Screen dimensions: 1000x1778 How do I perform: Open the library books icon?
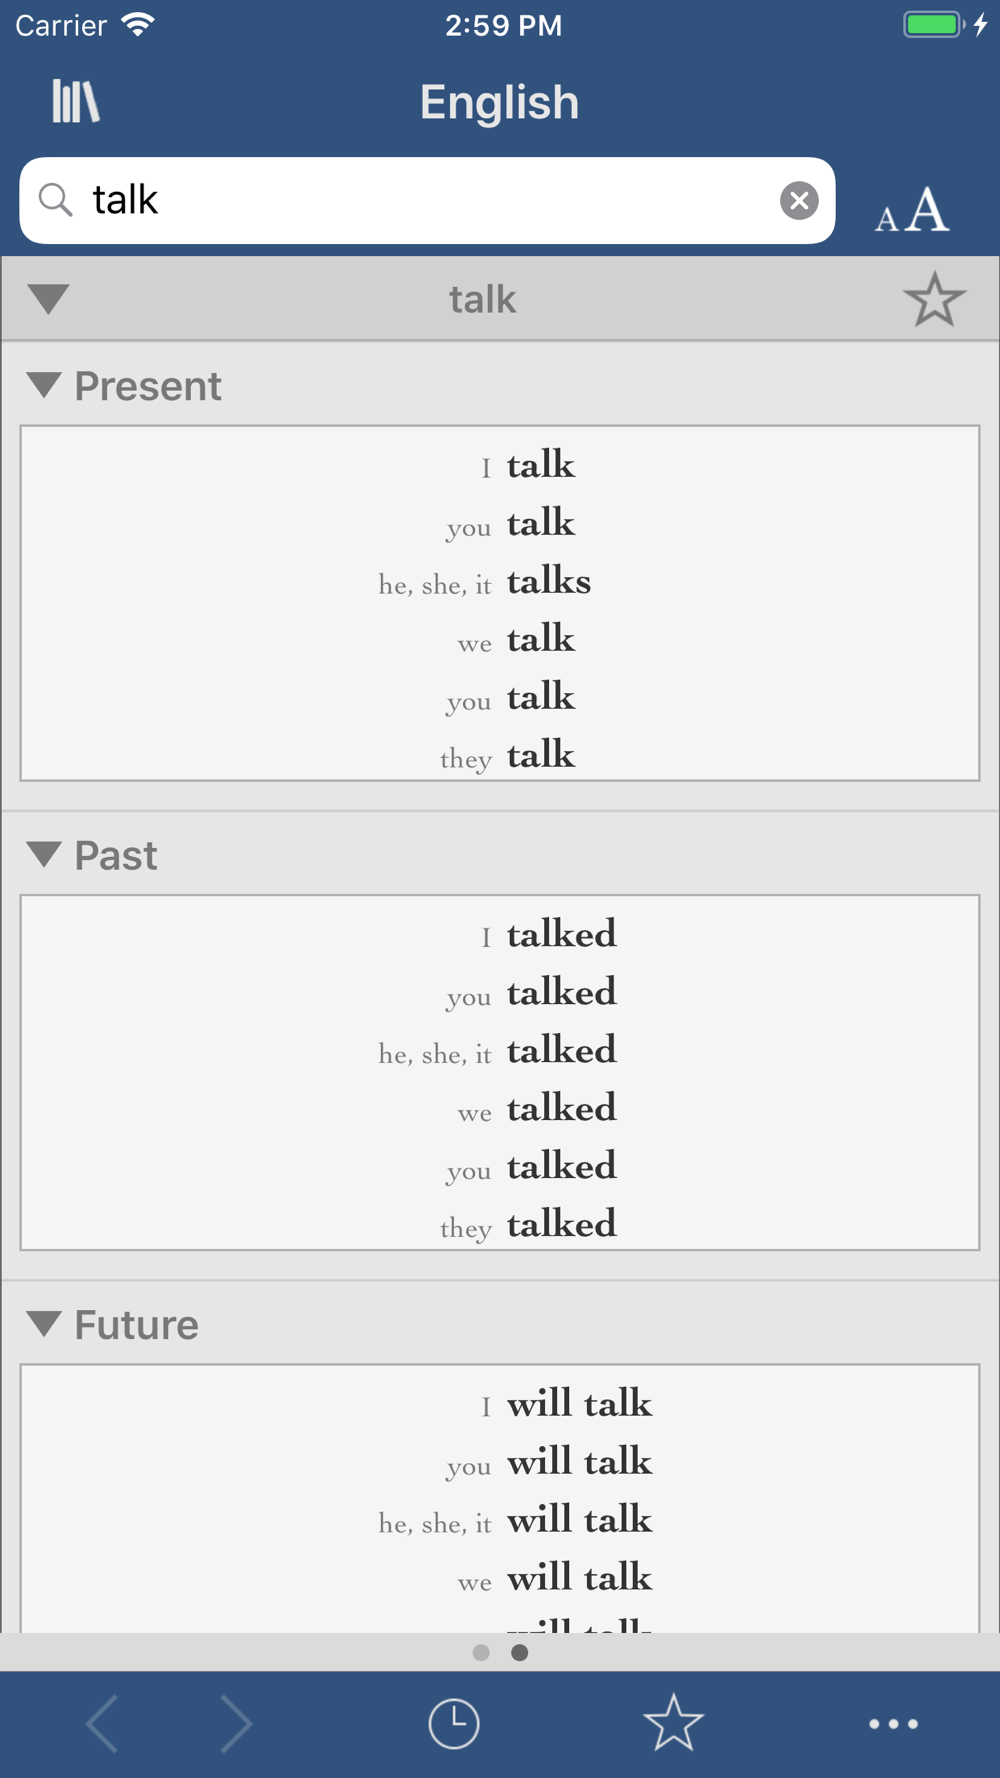(76, 101)
